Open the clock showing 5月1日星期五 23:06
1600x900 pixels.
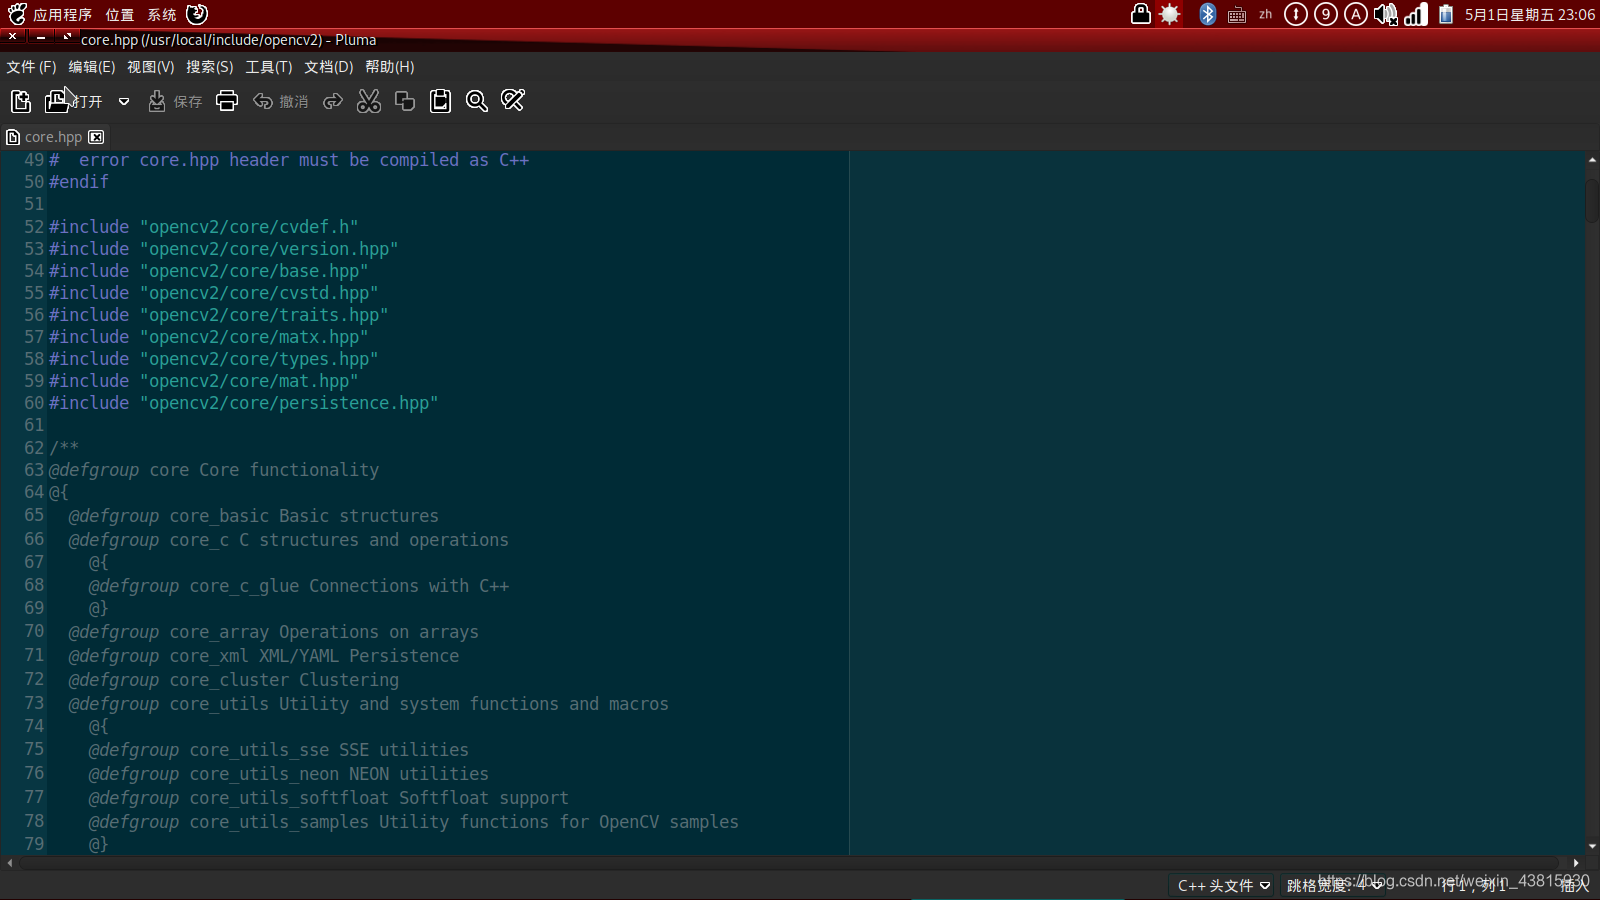point(1530,15)
